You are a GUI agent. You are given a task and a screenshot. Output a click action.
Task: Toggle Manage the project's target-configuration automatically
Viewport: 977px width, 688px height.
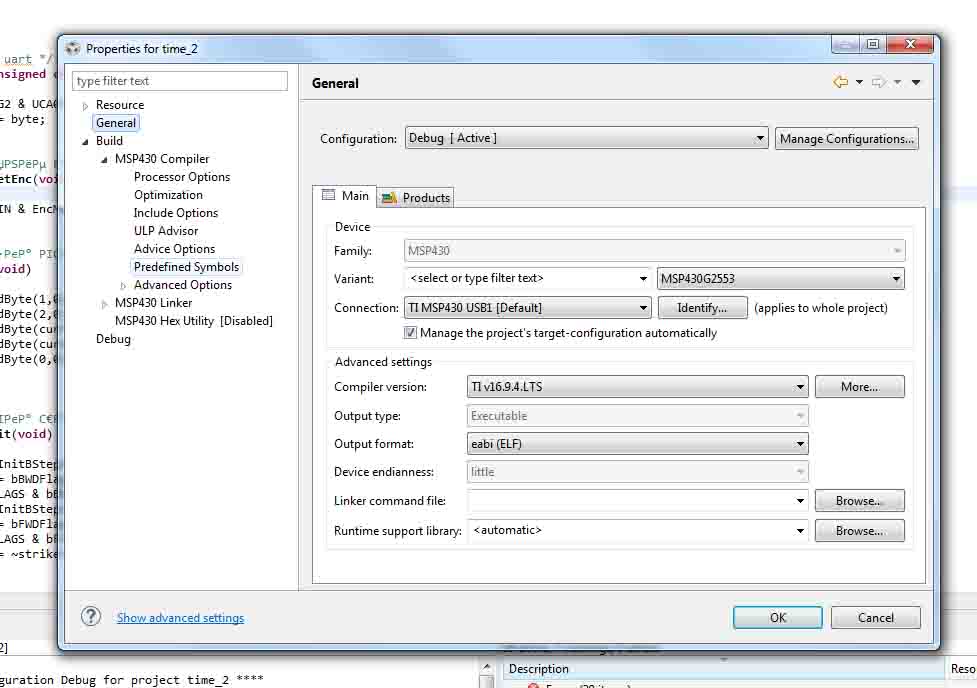410,333
